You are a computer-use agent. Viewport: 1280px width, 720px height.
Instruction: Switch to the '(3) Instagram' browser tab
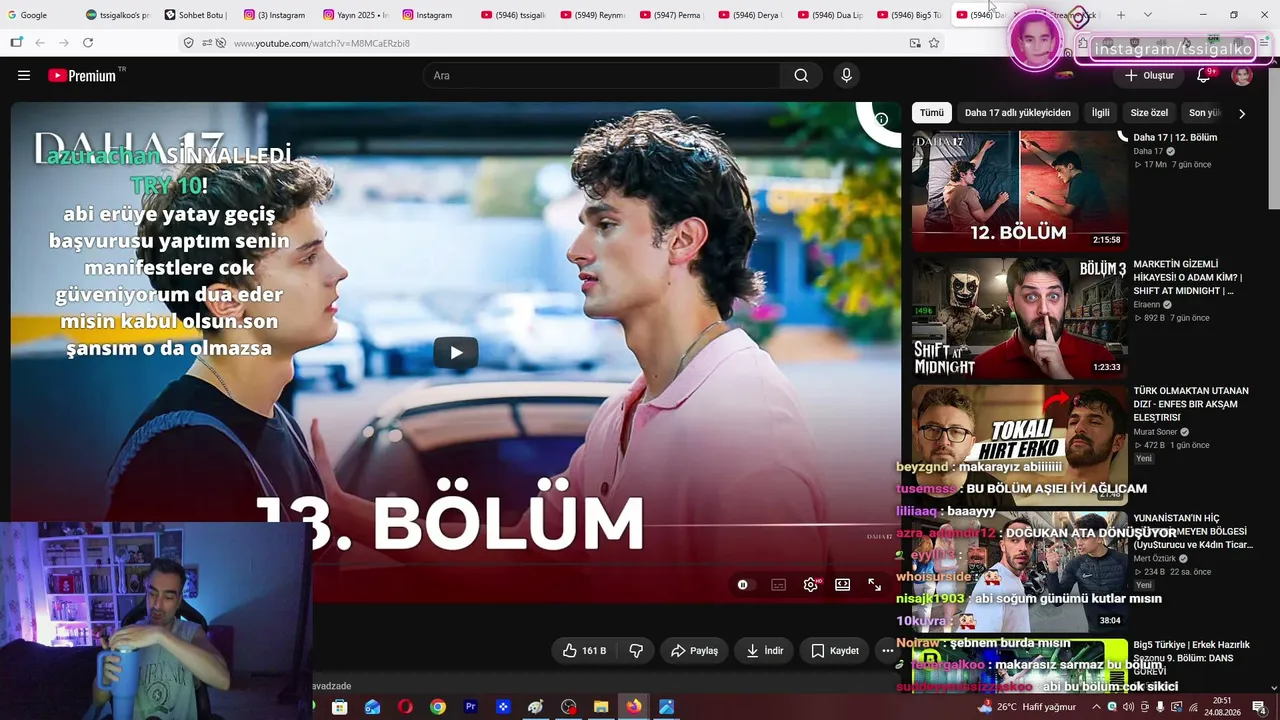click(275, 15)
